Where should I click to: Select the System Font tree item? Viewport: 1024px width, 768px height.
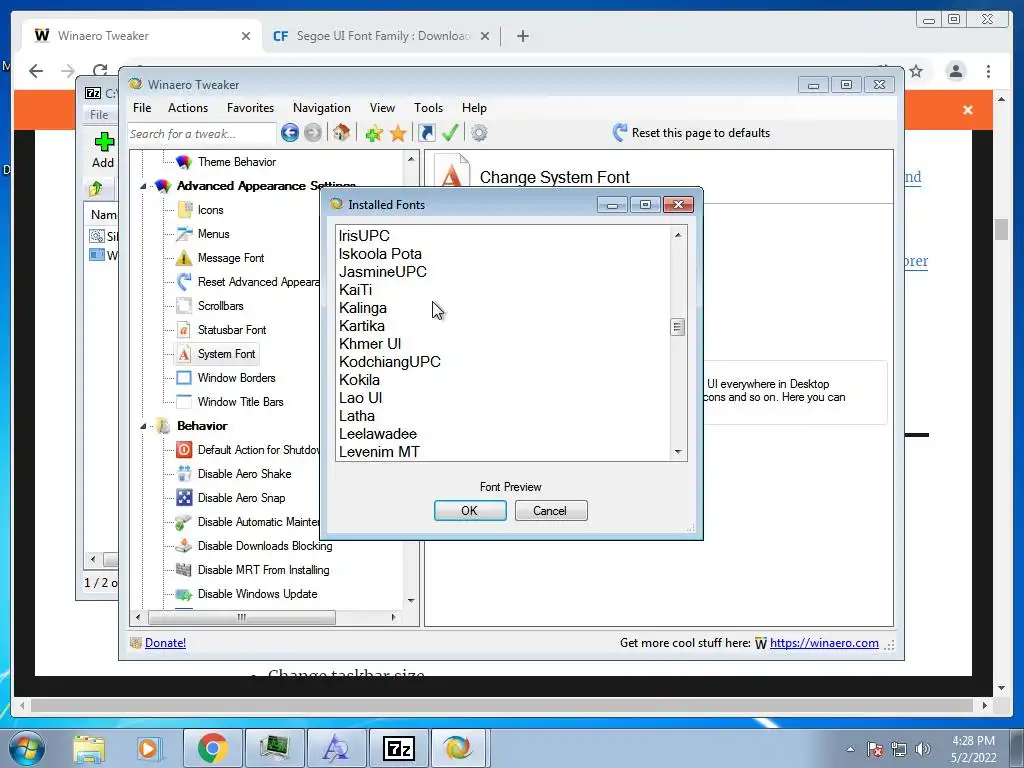click(227, 354)
